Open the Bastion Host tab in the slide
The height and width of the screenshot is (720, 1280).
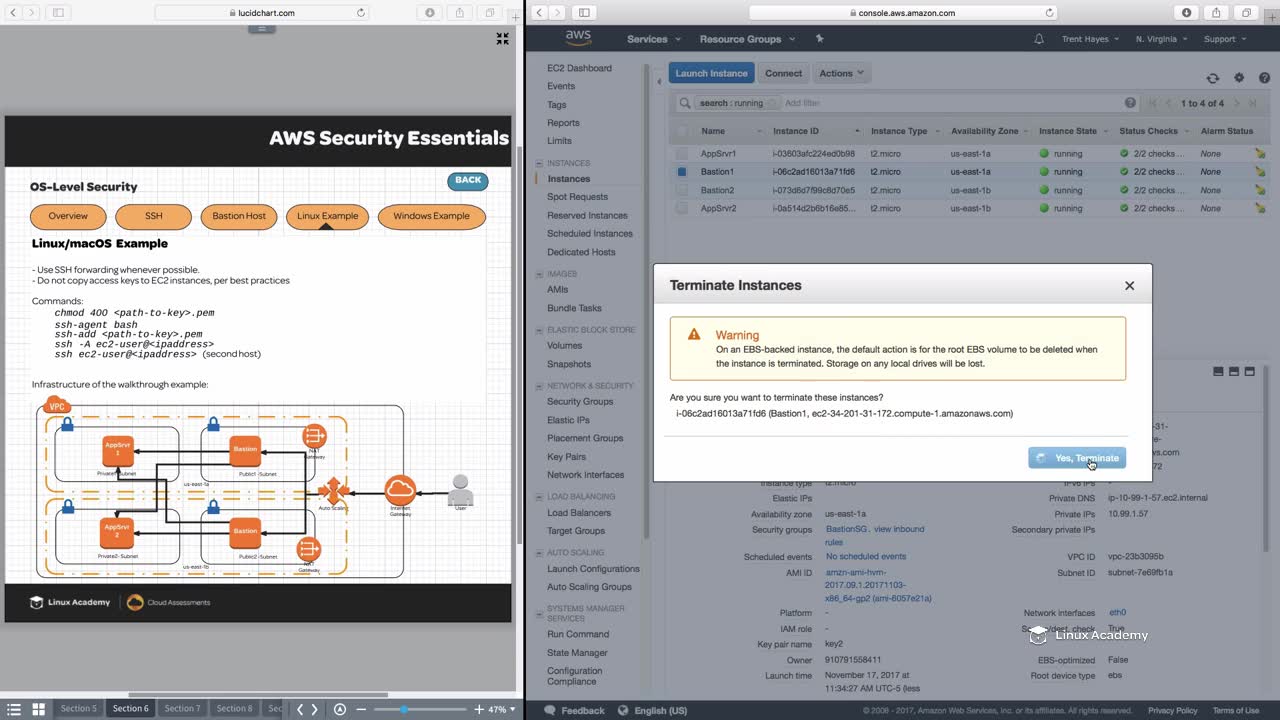coord(239,216)
